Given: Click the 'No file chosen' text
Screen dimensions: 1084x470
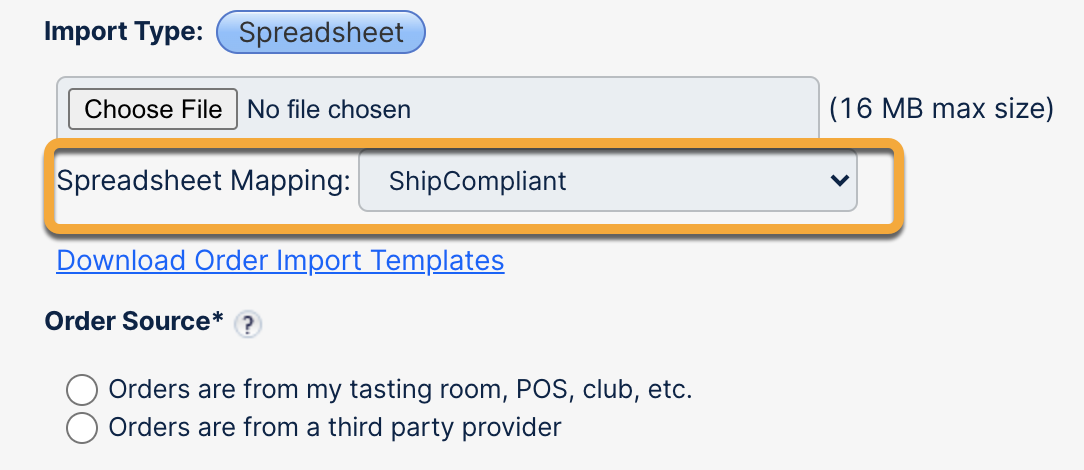Looking at the screenshot, I should click(x=329, y=109).
